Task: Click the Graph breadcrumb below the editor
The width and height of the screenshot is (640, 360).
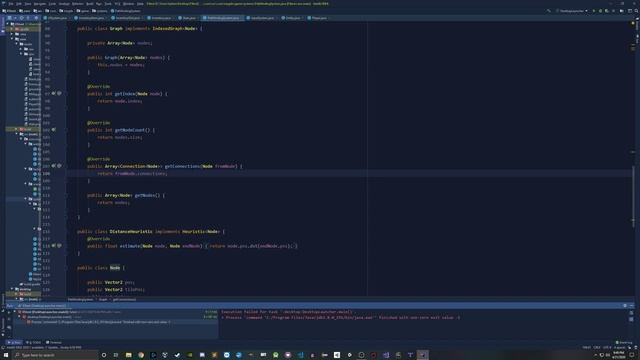Action: click(103, 299)
